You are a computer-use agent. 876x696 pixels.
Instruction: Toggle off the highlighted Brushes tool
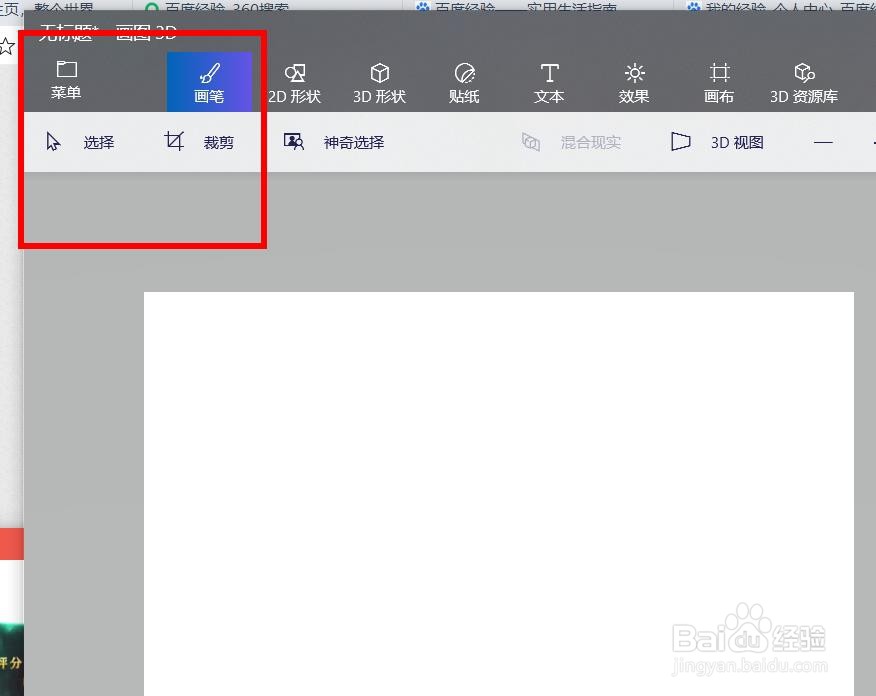[210, 81]
